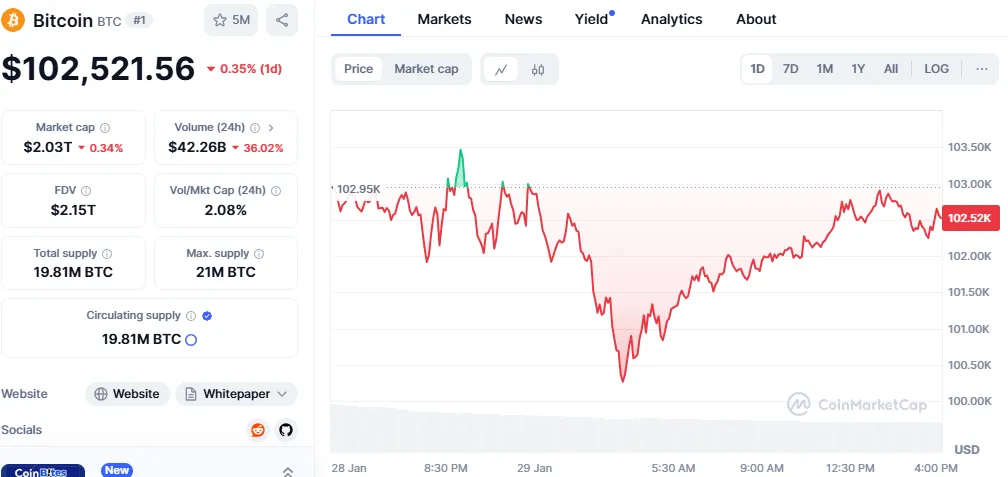Expand the Whitepaper dropdown
The width and height of the screenshot is (1008, 477).
[236, 394]
